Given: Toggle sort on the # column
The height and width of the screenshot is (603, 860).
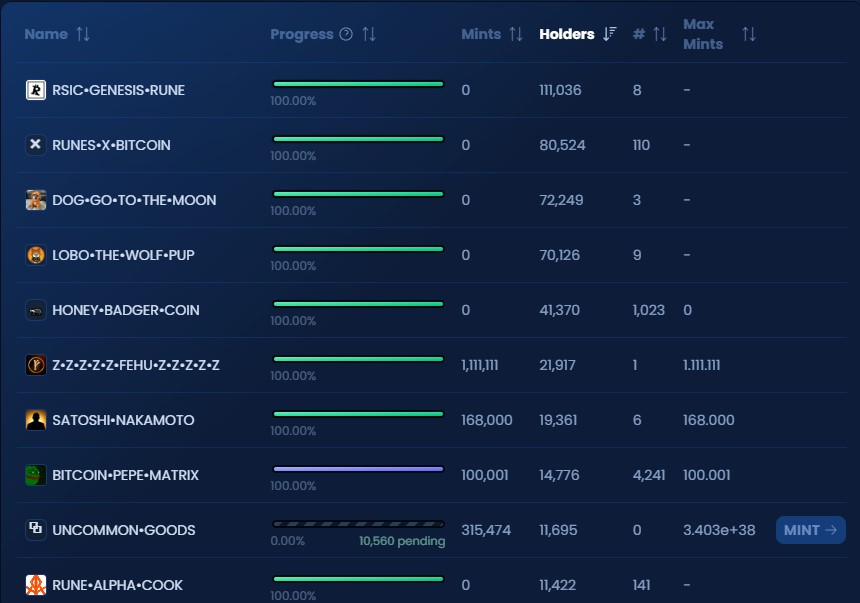Looking at the screenshot, I should point(660,34).
